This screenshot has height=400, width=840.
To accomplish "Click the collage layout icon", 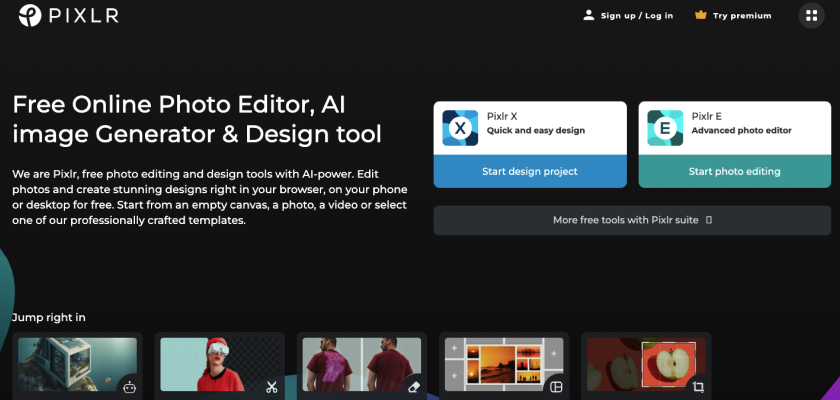I will (x=557, y=387).
